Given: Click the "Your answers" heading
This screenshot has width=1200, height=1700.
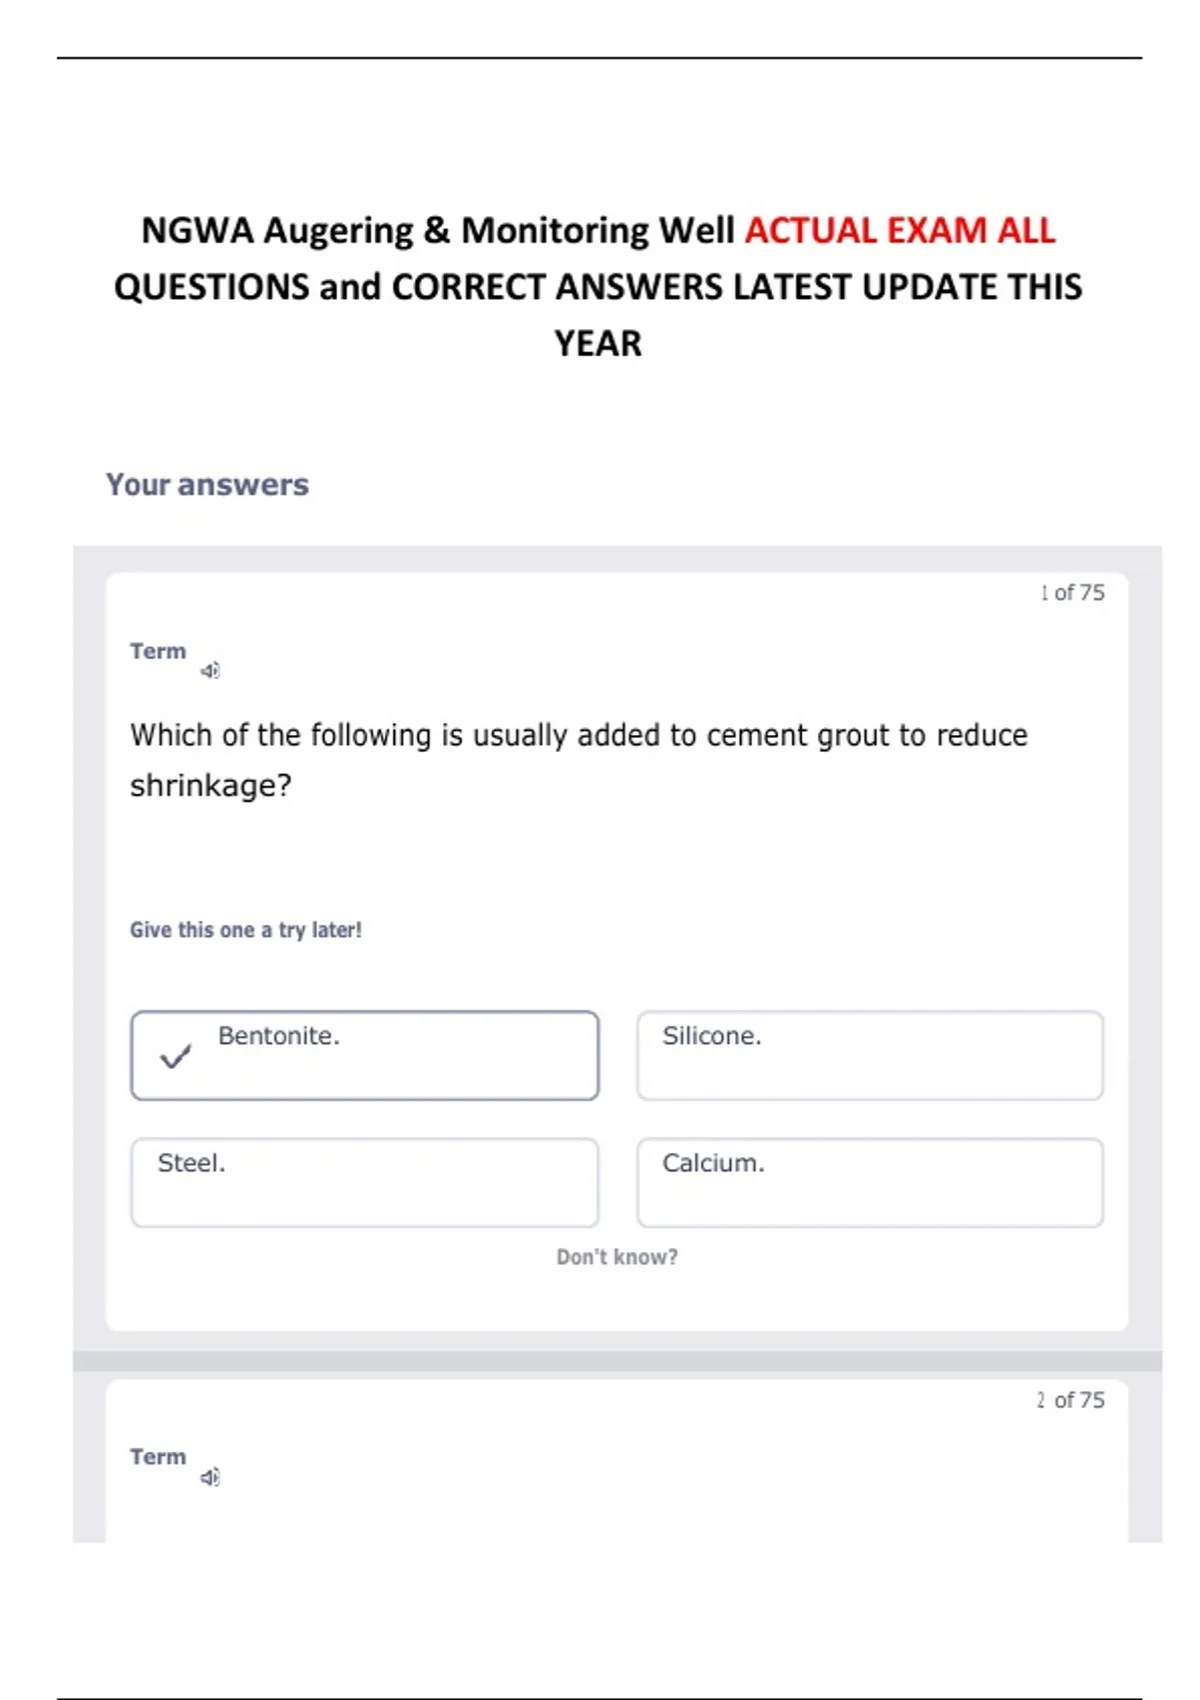Looking at the screenshot, I should (208, 485).
